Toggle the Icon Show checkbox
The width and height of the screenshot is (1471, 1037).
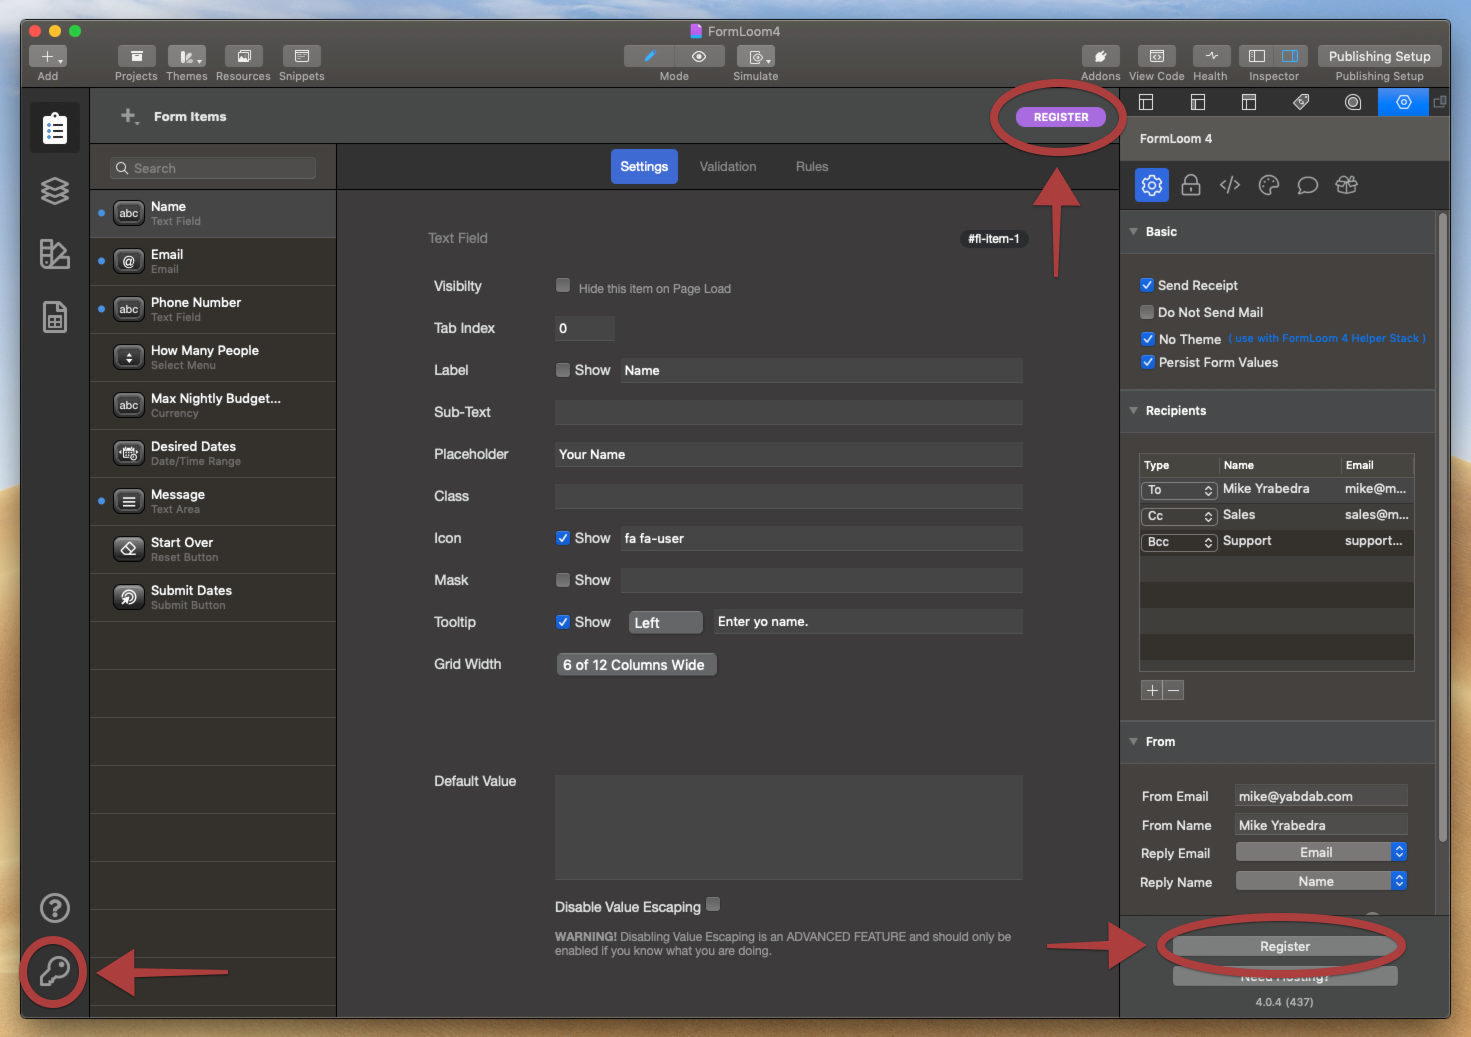(563, 538)
